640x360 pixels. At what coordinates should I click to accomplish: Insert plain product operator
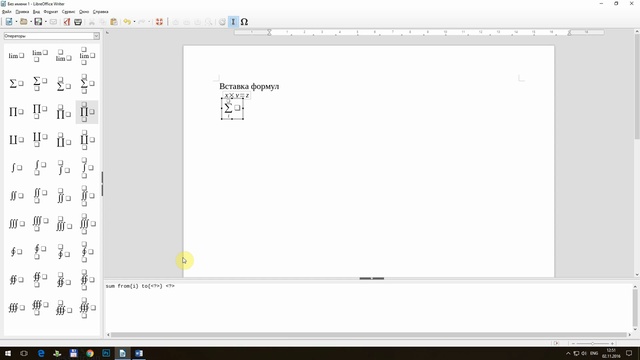[x=16, y=112]
